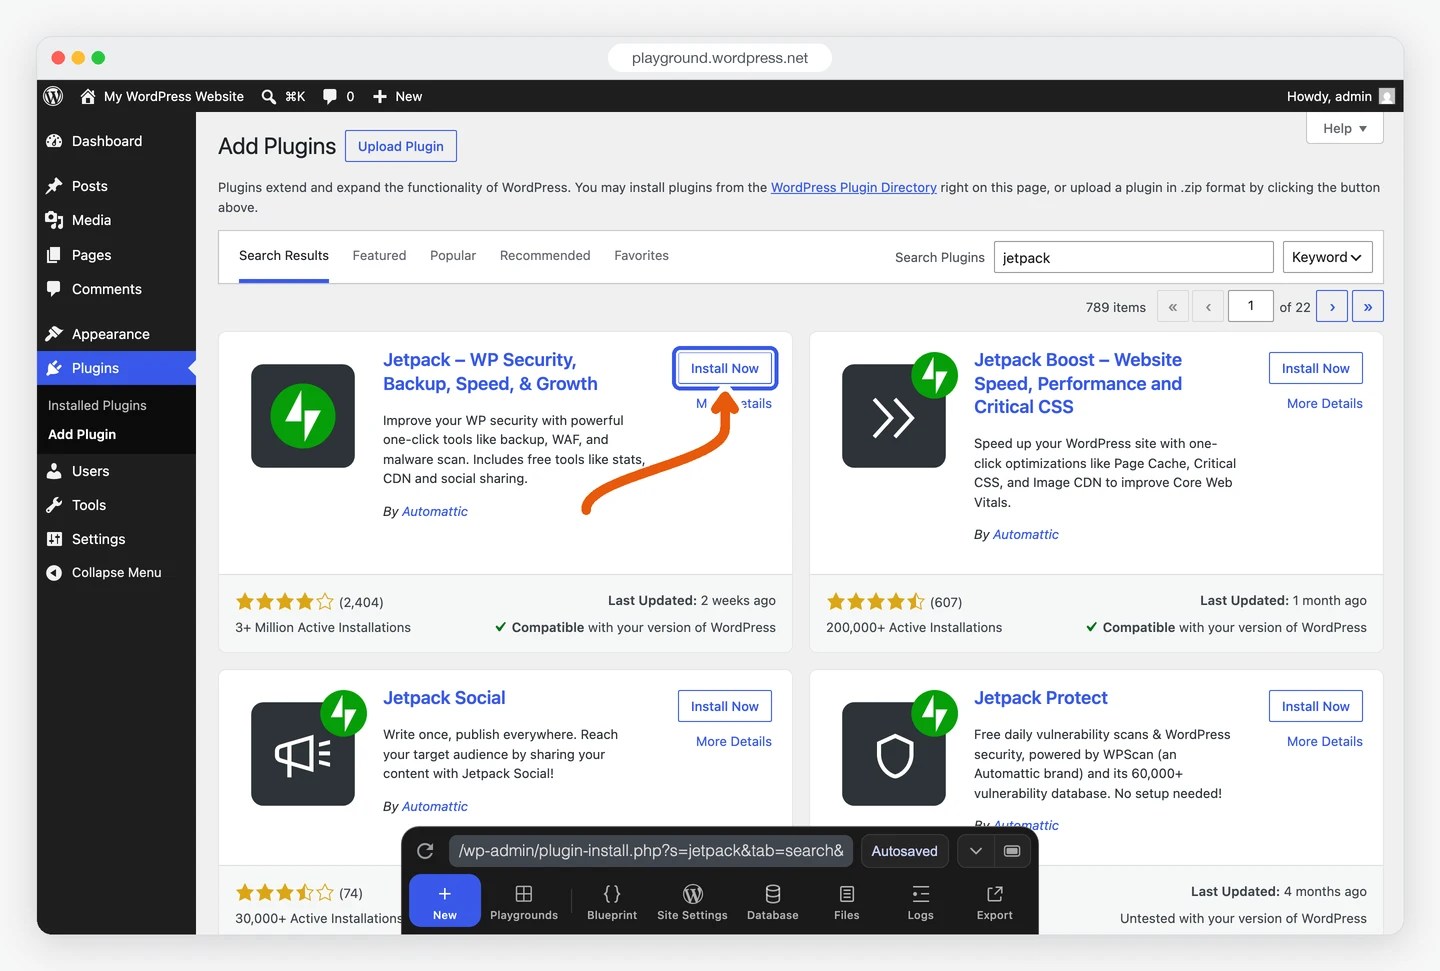Open the Blueprint braces tool
Viewport: 1440px width, 971px height.
coord(612,902)
